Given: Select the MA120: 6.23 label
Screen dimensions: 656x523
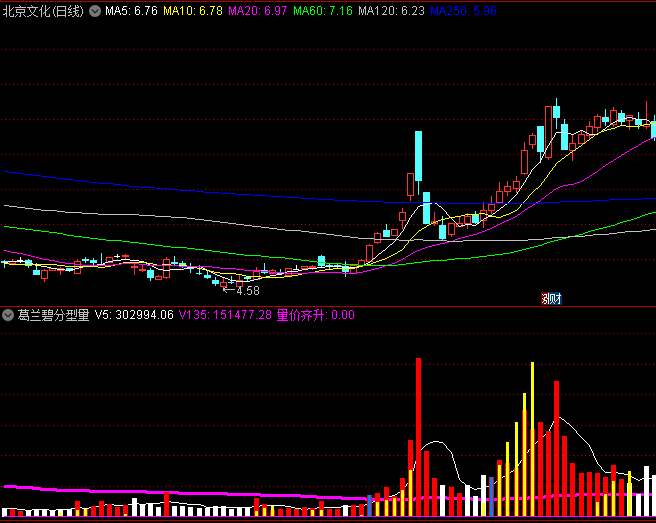Looking at the screenshot, I should (391, 11).
